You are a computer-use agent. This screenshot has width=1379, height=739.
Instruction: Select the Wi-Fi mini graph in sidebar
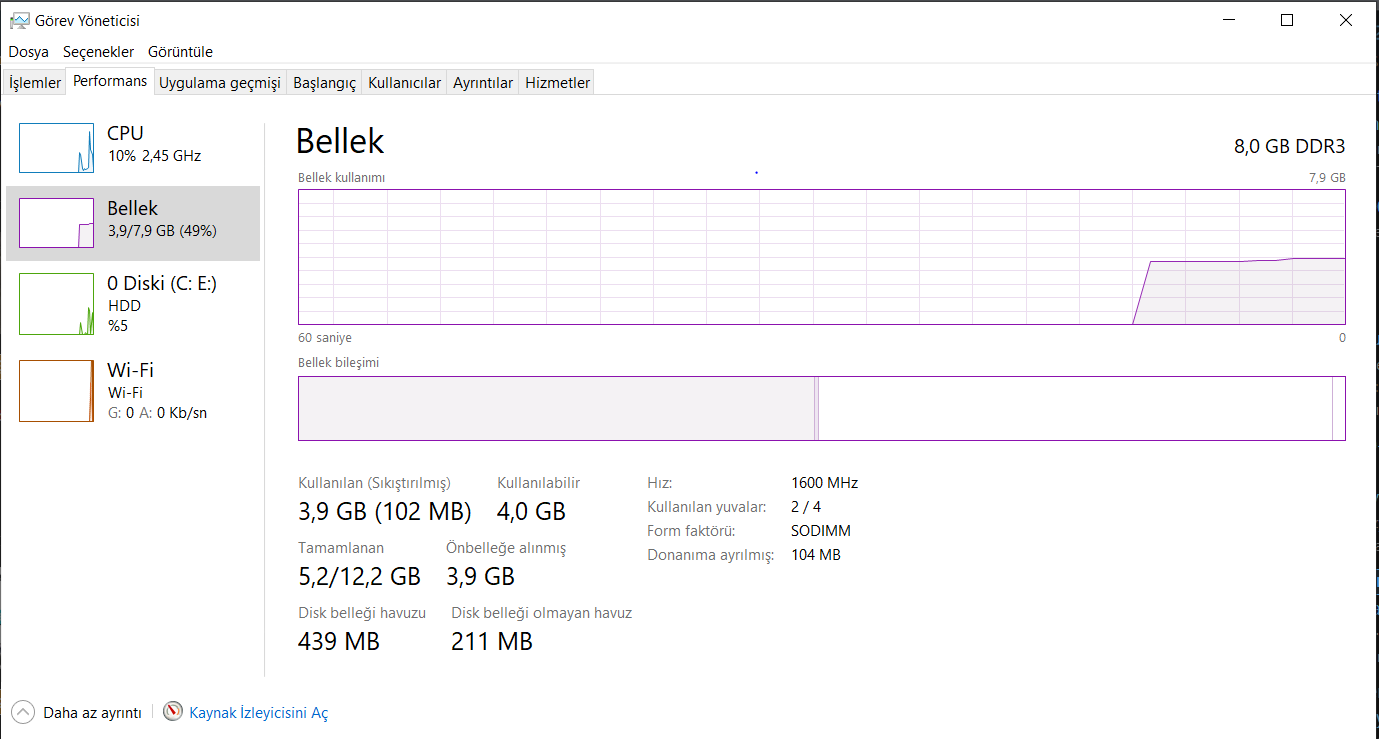pos(56,391)
